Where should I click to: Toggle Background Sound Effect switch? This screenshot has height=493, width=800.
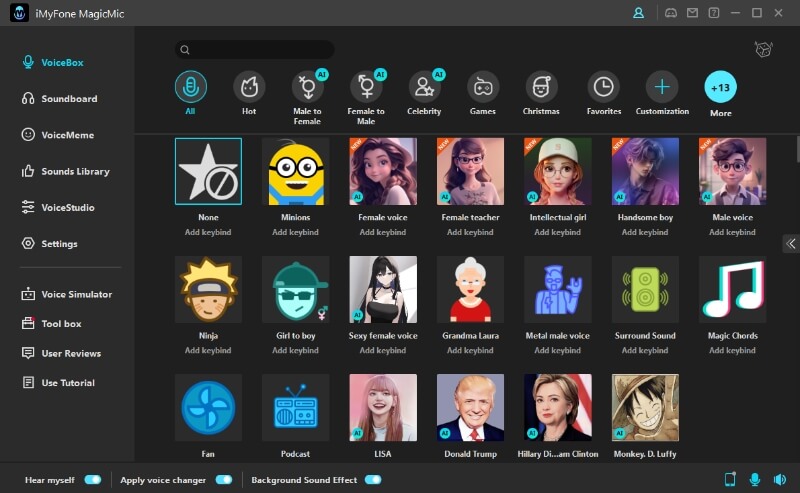coord(373,480)
